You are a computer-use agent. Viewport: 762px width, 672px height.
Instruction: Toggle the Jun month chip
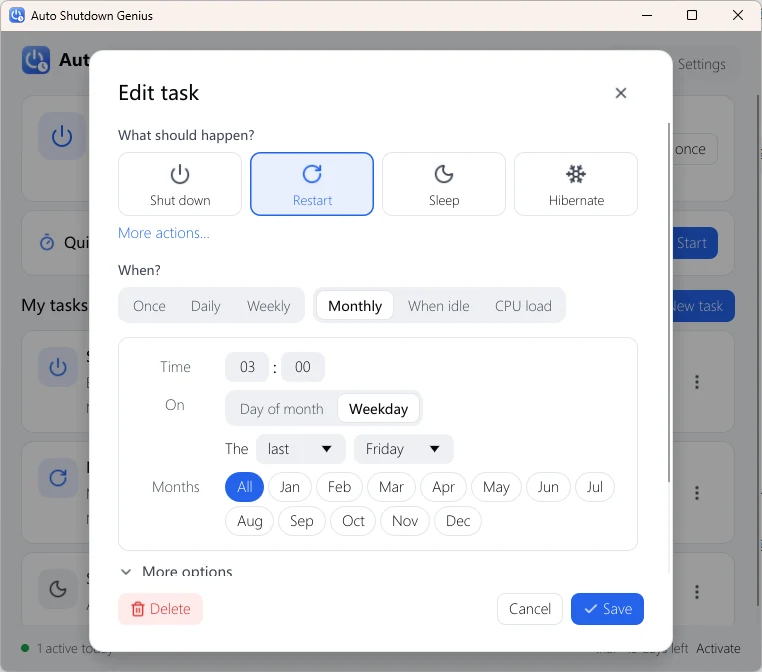point(548,487)
